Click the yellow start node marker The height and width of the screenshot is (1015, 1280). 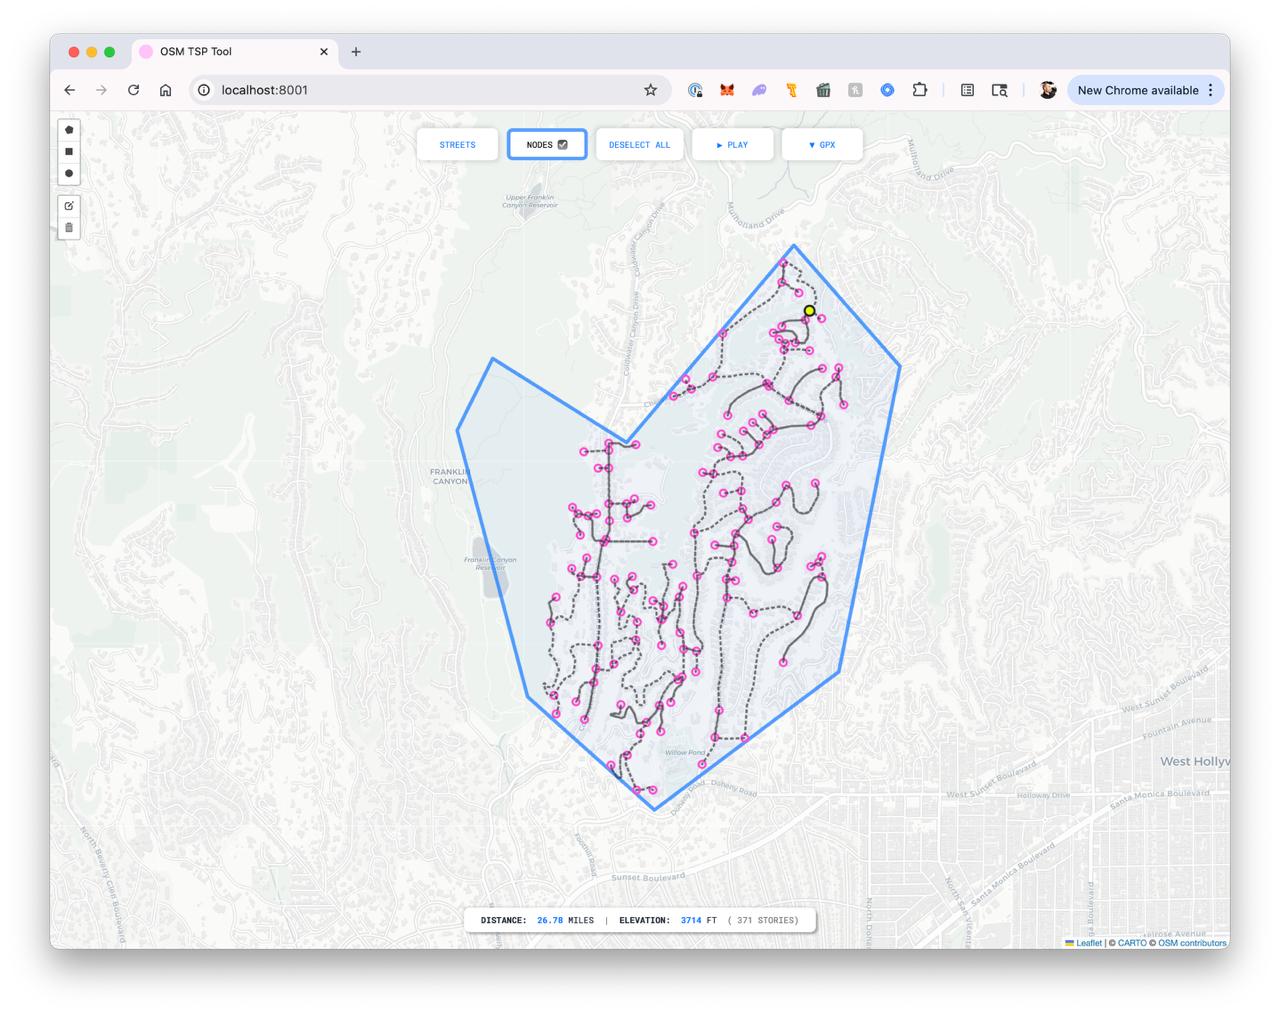click(x=810, y=311)
